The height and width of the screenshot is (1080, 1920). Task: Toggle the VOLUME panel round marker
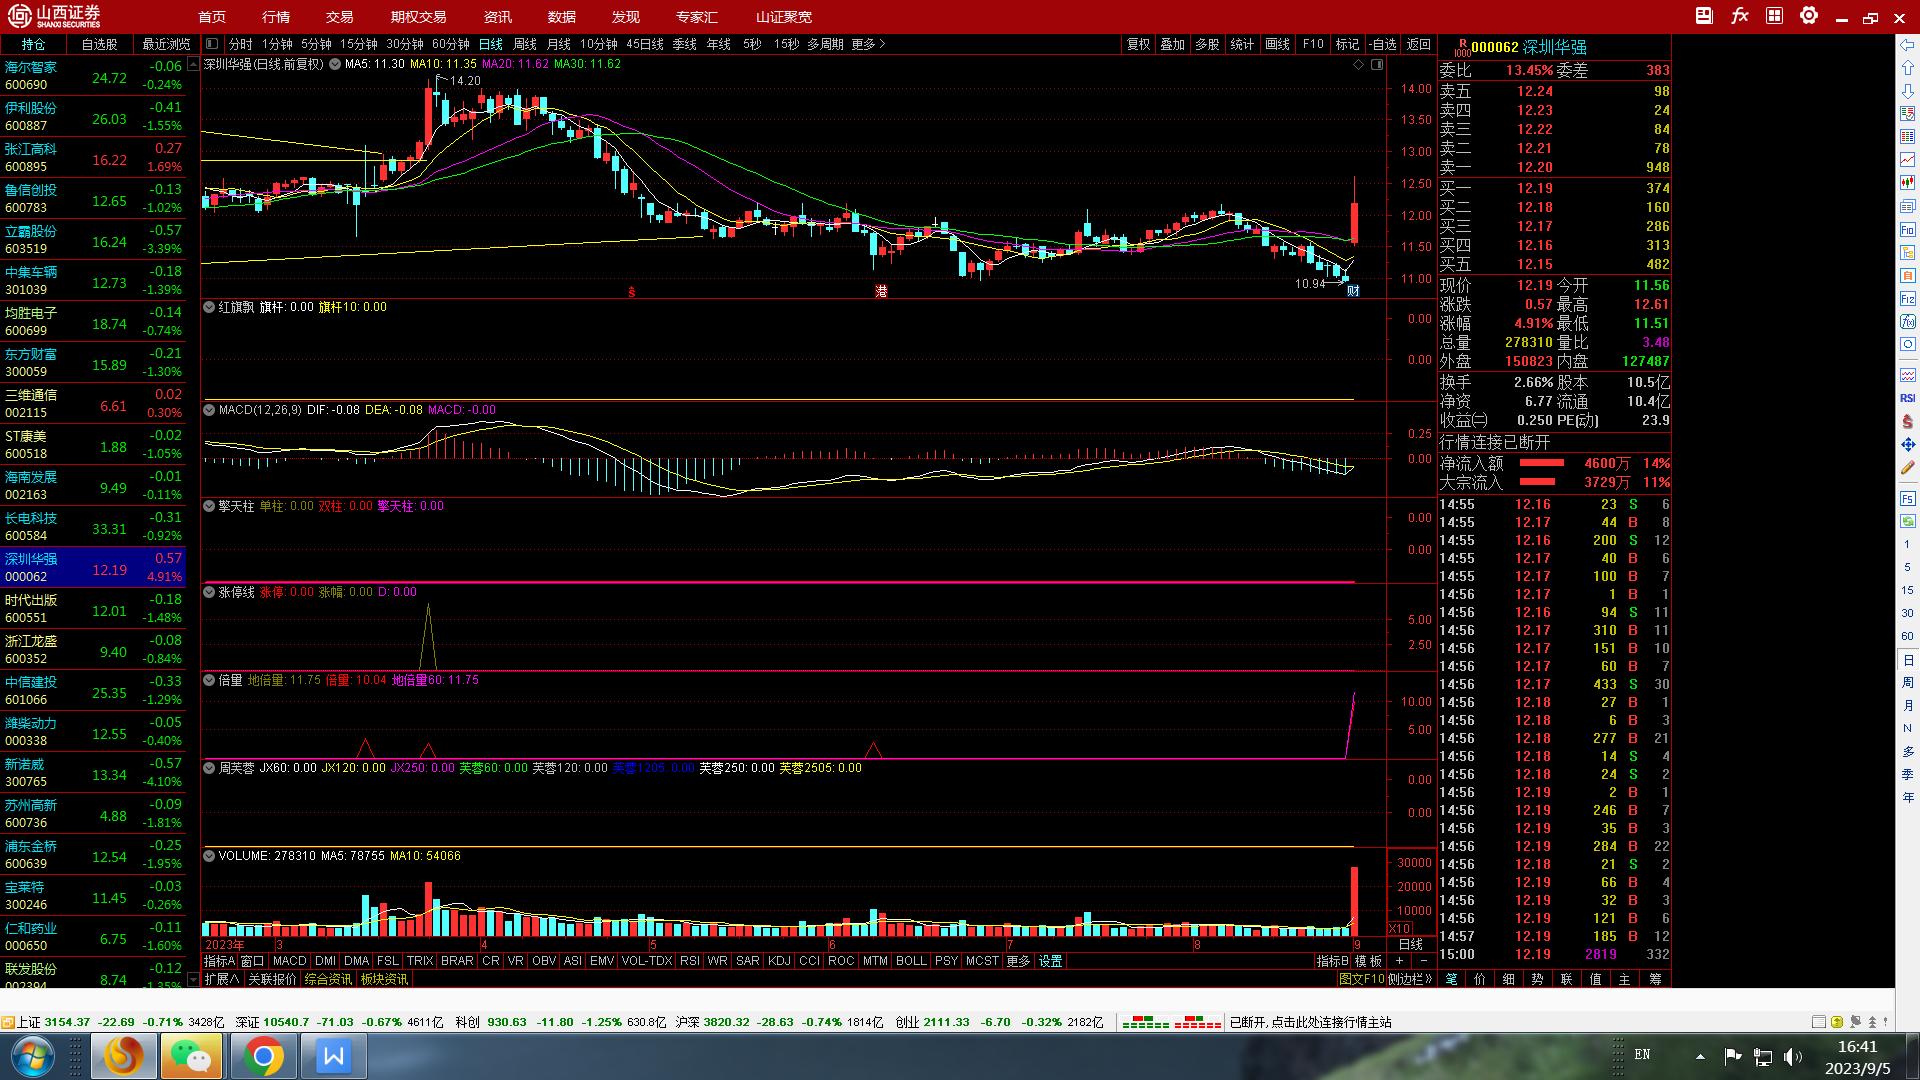tap(210, 856)
